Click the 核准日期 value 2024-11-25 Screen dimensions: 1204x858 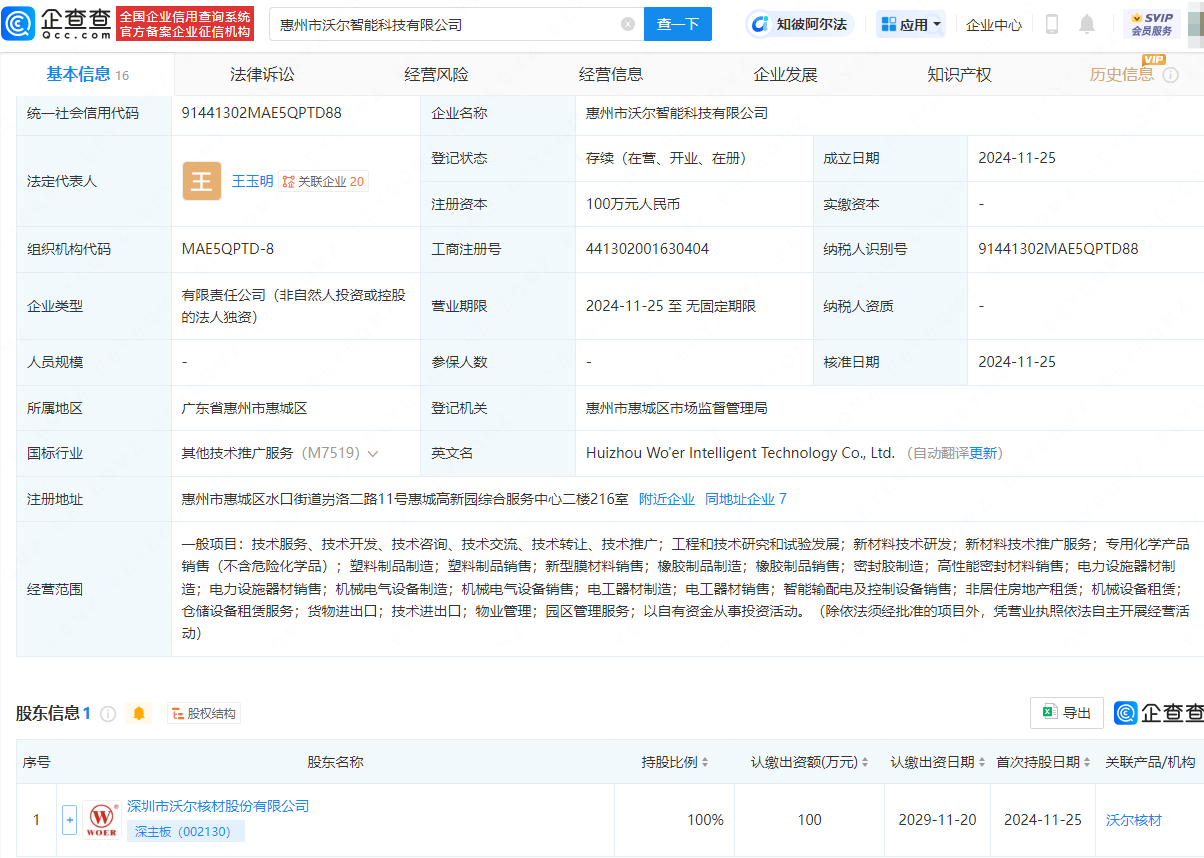click(1017, 362)
